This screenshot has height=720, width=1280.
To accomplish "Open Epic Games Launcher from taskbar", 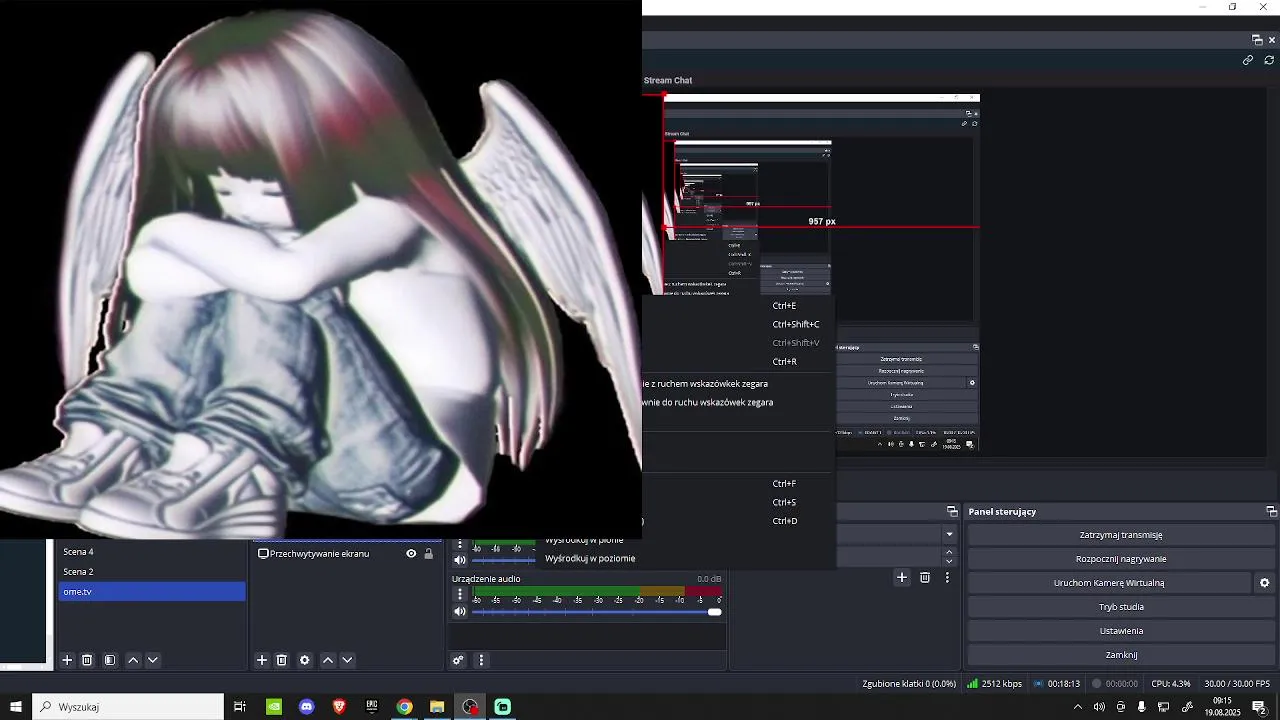I will 372,707.
